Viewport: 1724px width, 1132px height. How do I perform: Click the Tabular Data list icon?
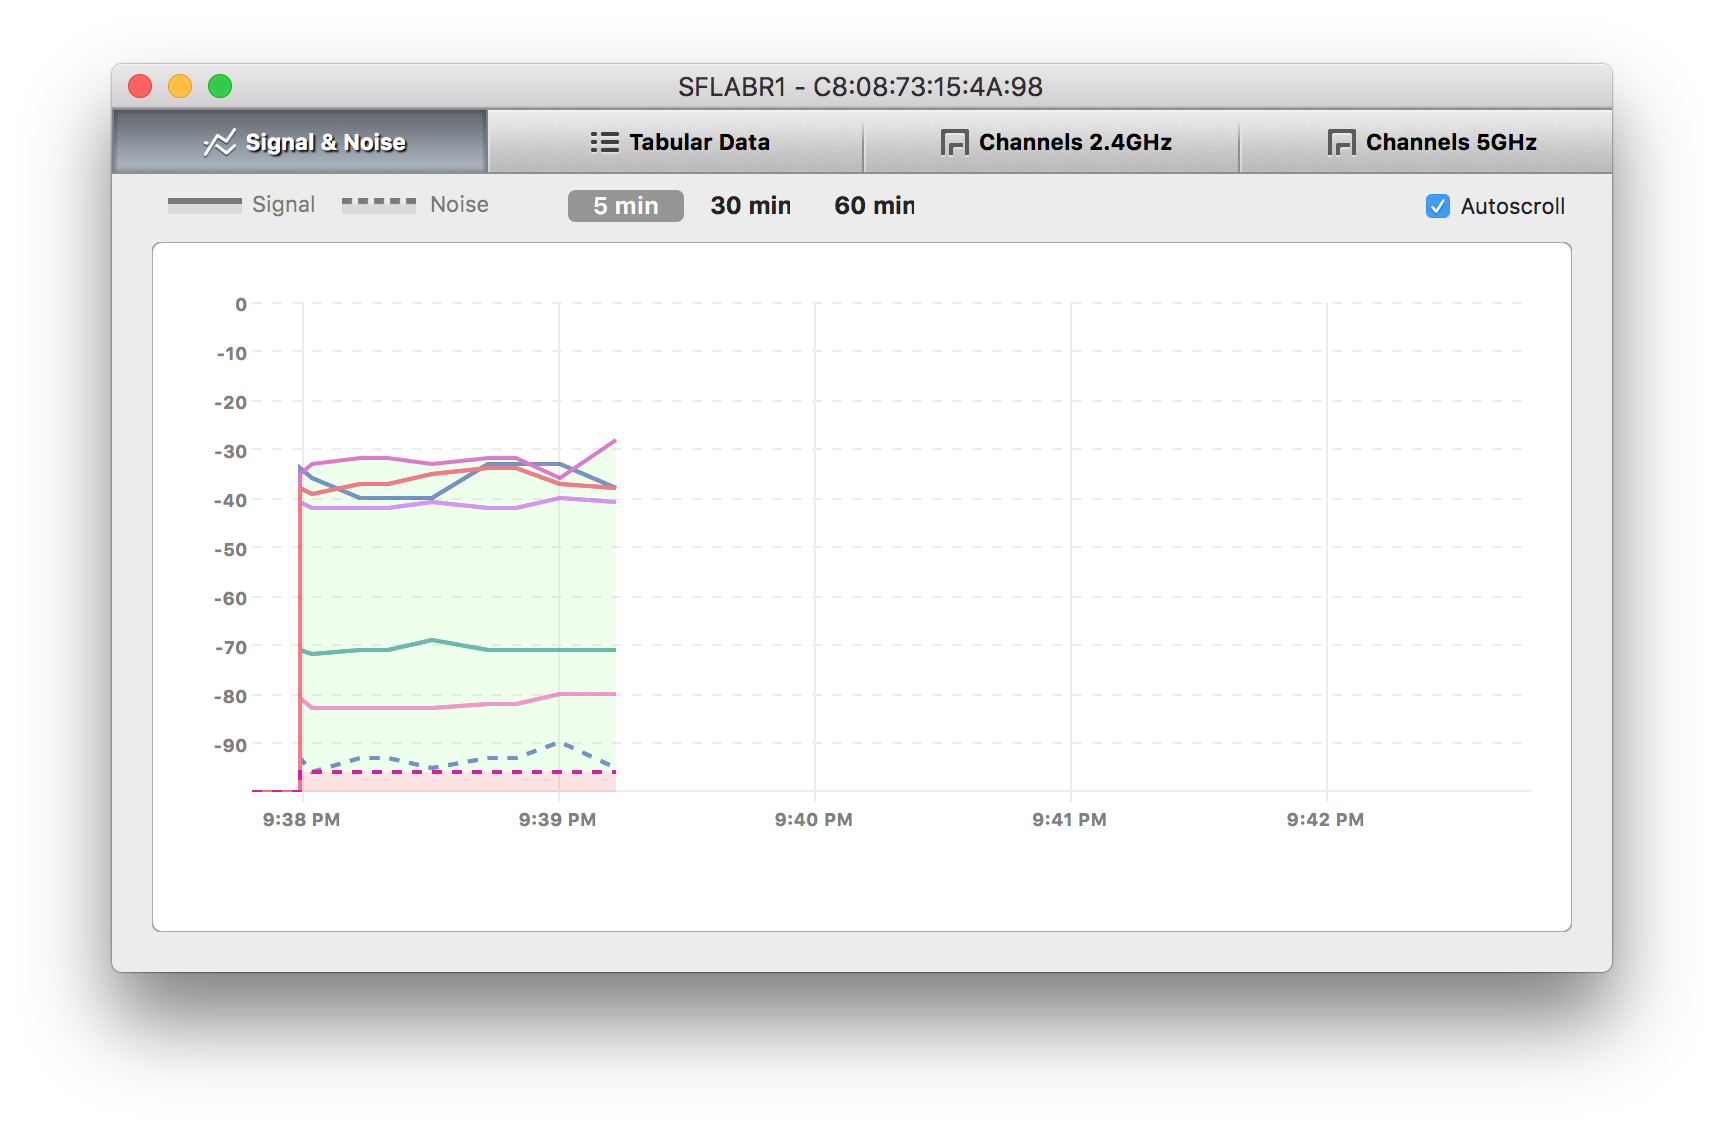pyautogui.click(x=604, y=142)
